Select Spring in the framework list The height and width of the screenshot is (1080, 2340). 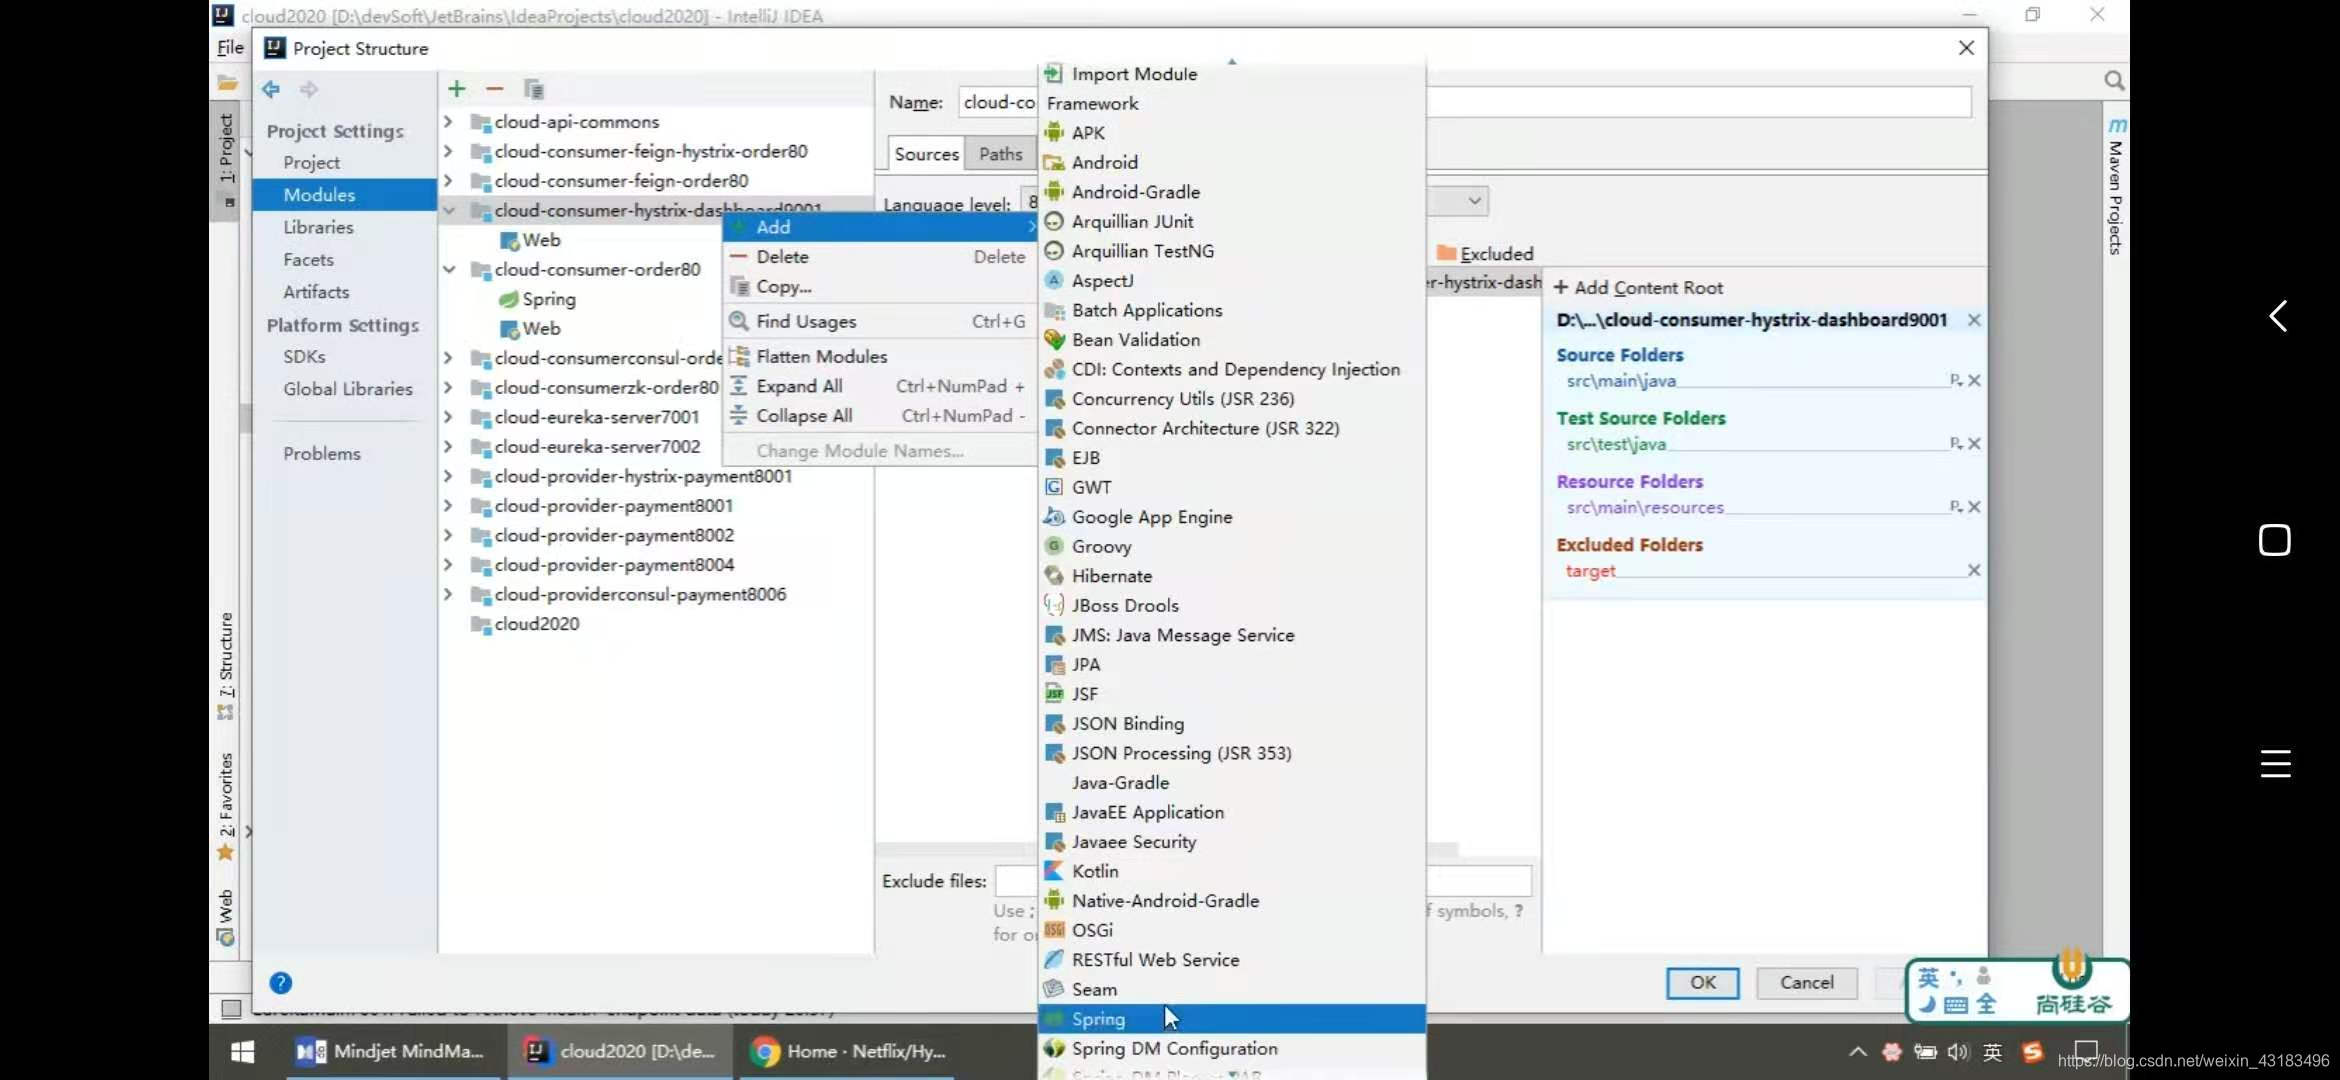pos(1232,1019)
